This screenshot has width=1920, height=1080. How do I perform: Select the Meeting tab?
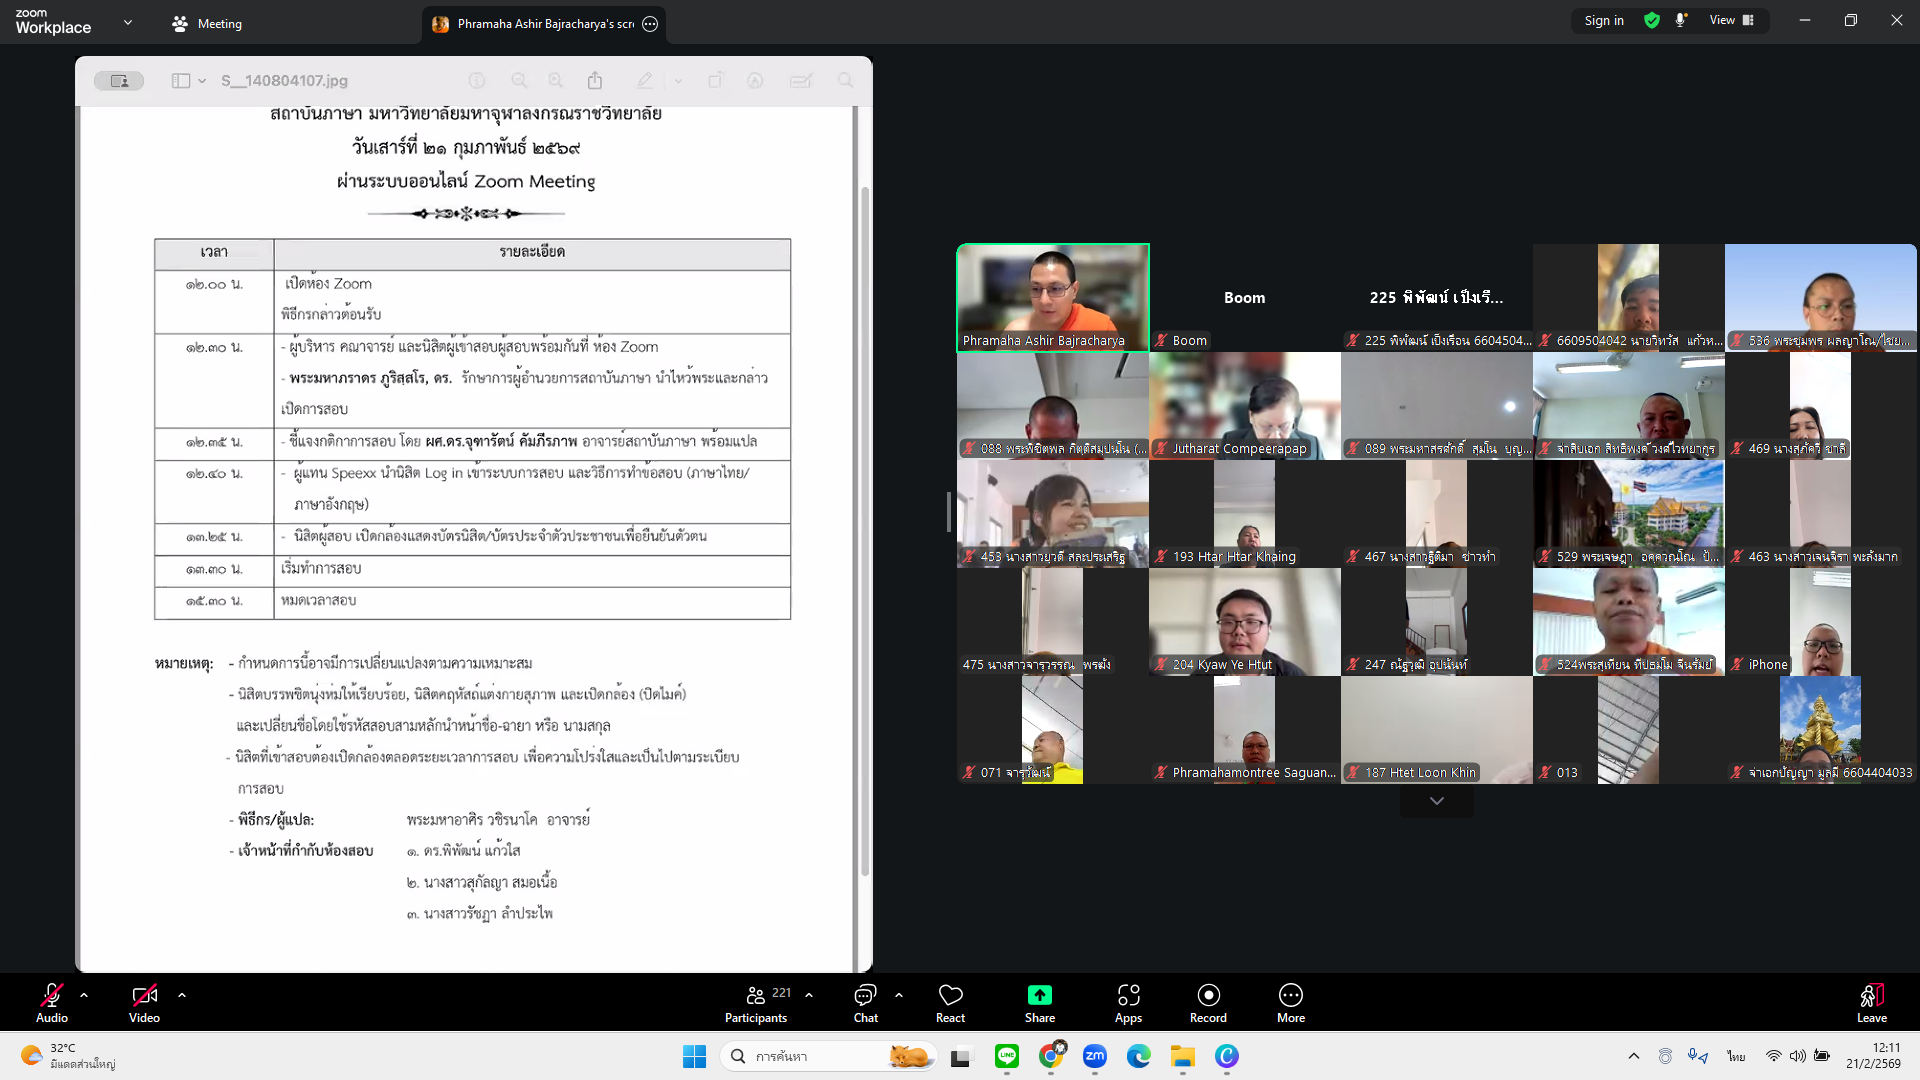point(208,24)
